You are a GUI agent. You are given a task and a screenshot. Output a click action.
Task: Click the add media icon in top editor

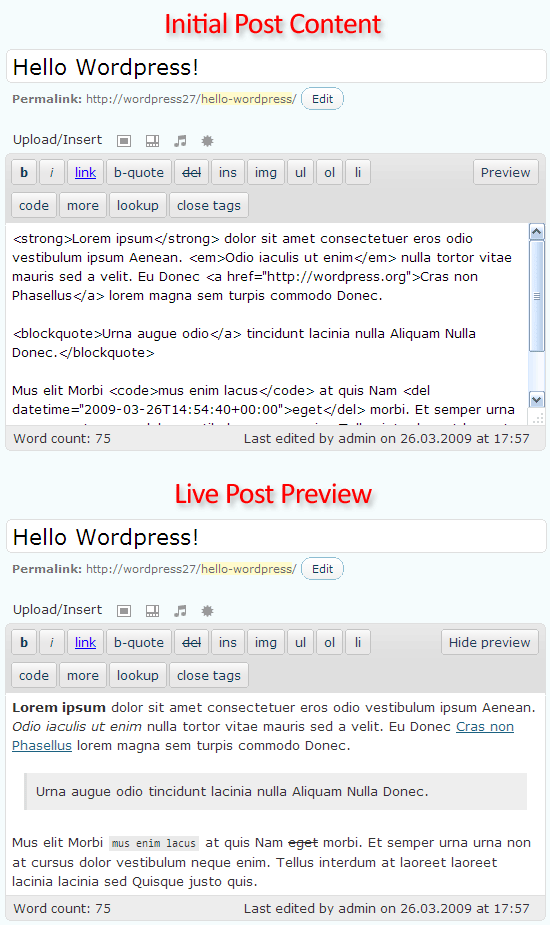click(x=207, y=141)
